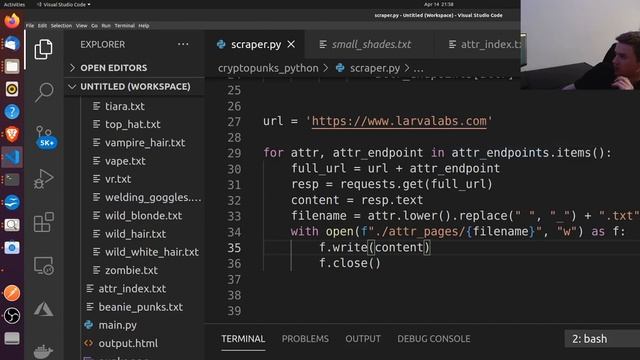The height and width of the screenshot is (360, 640).
Task: Open wild_hair.txt file
Action: (135, 234)
